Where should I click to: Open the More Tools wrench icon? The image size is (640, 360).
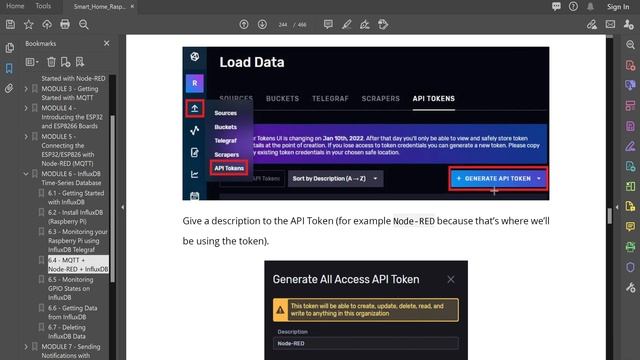(630, 287)
